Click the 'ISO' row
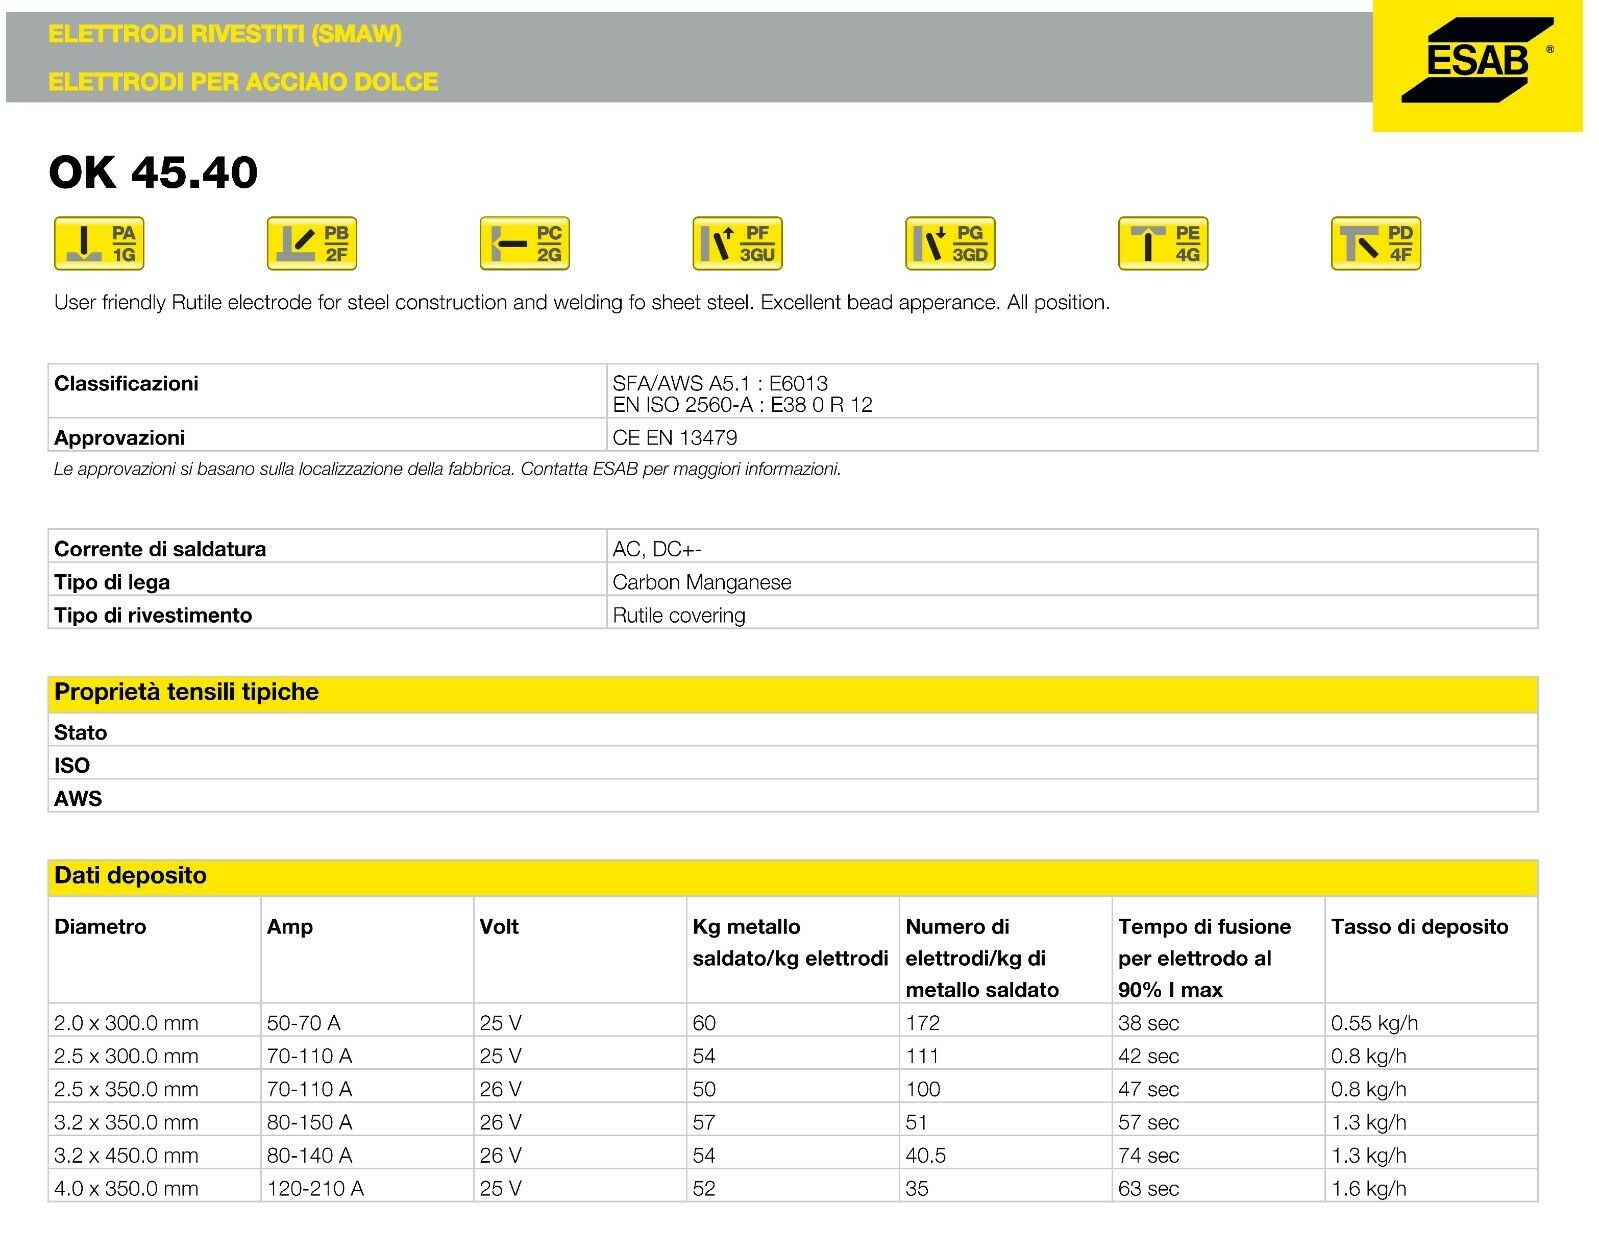 [793, 764]
